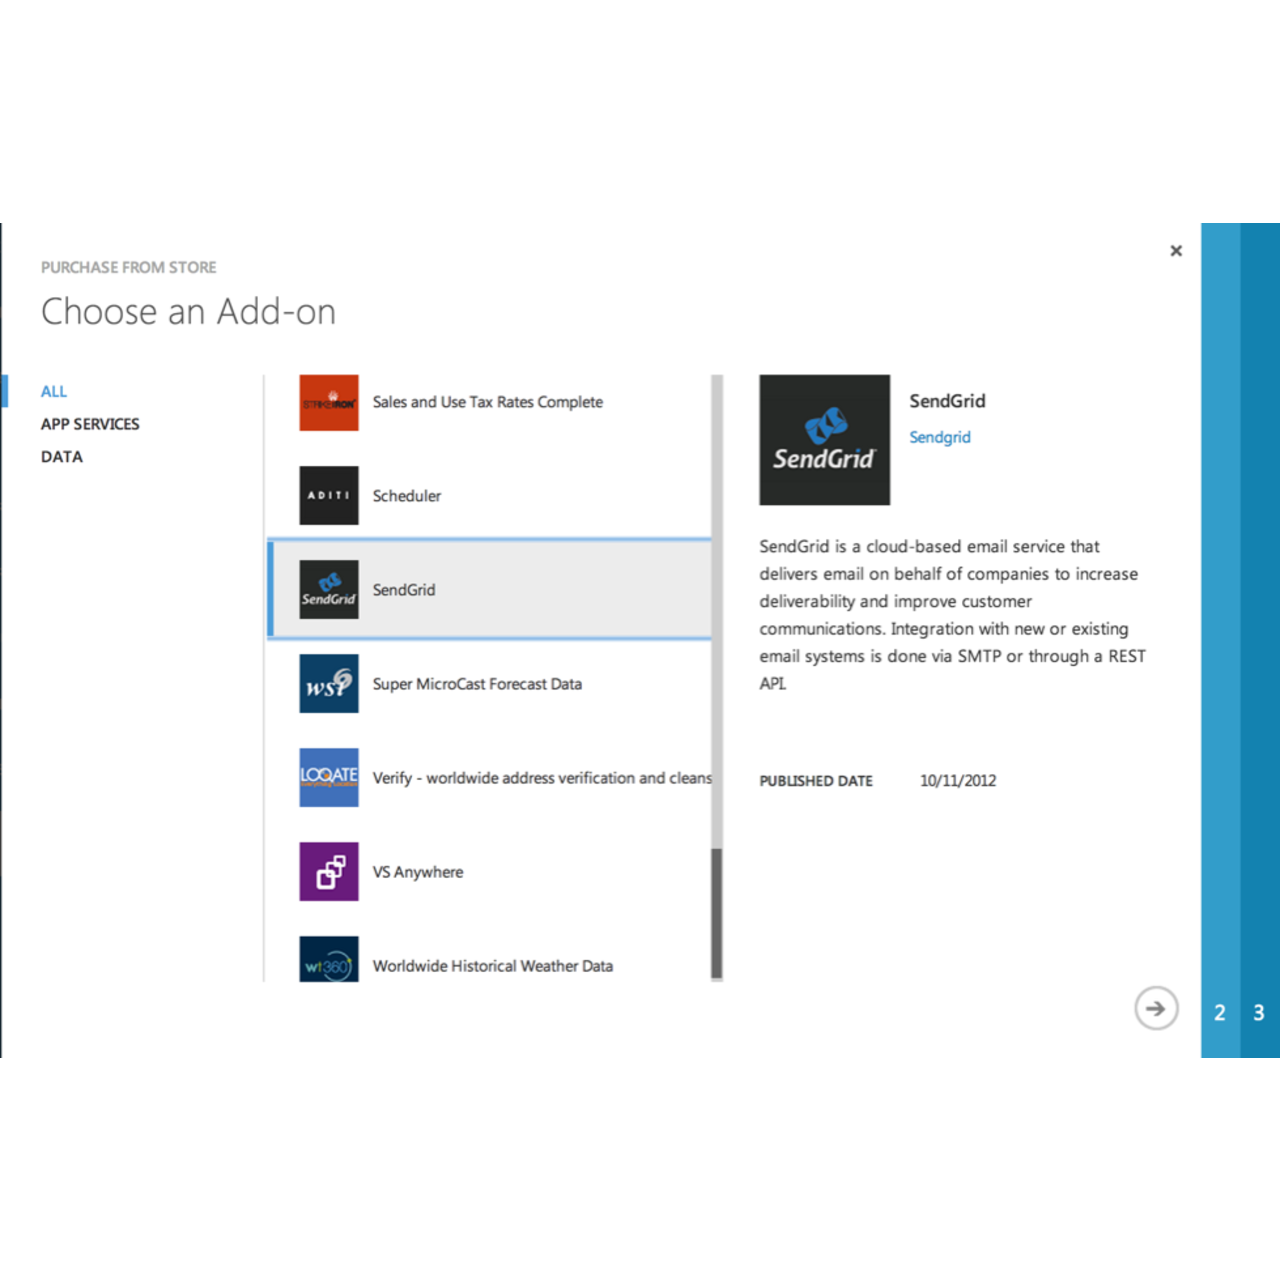Switch to DATA category

click(62, 457)
